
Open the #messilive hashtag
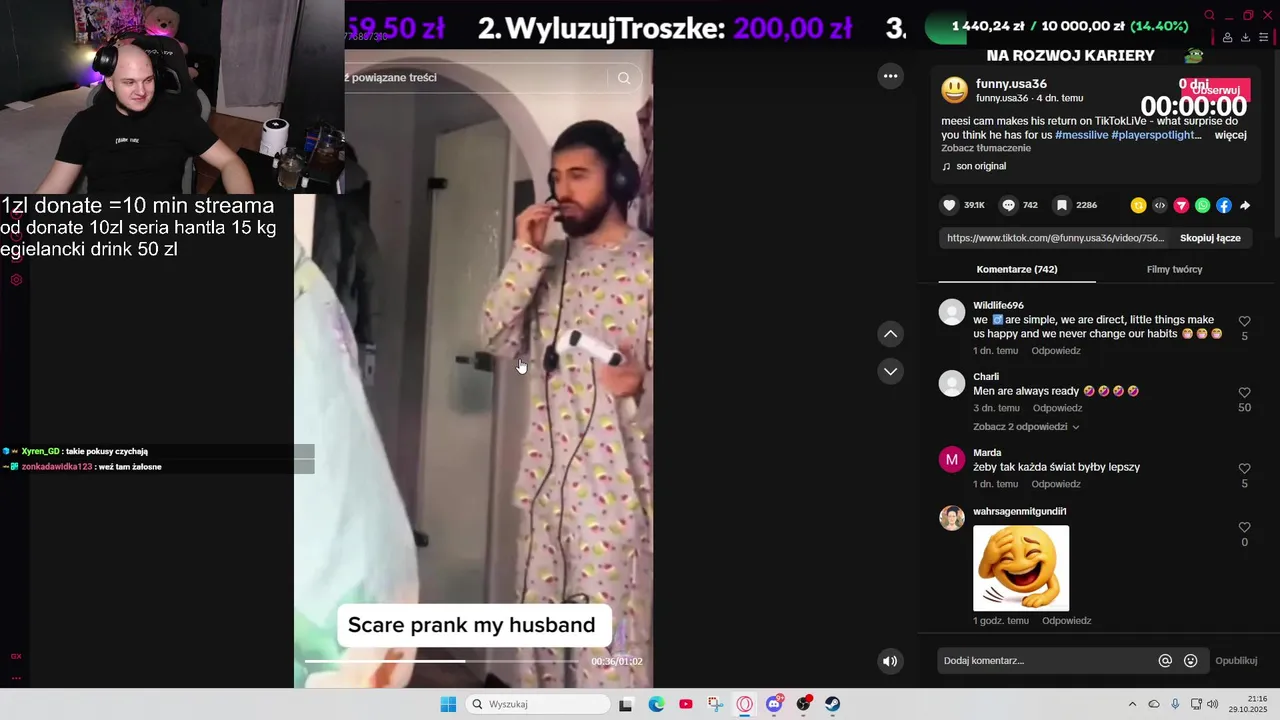tap(1081, 135)
